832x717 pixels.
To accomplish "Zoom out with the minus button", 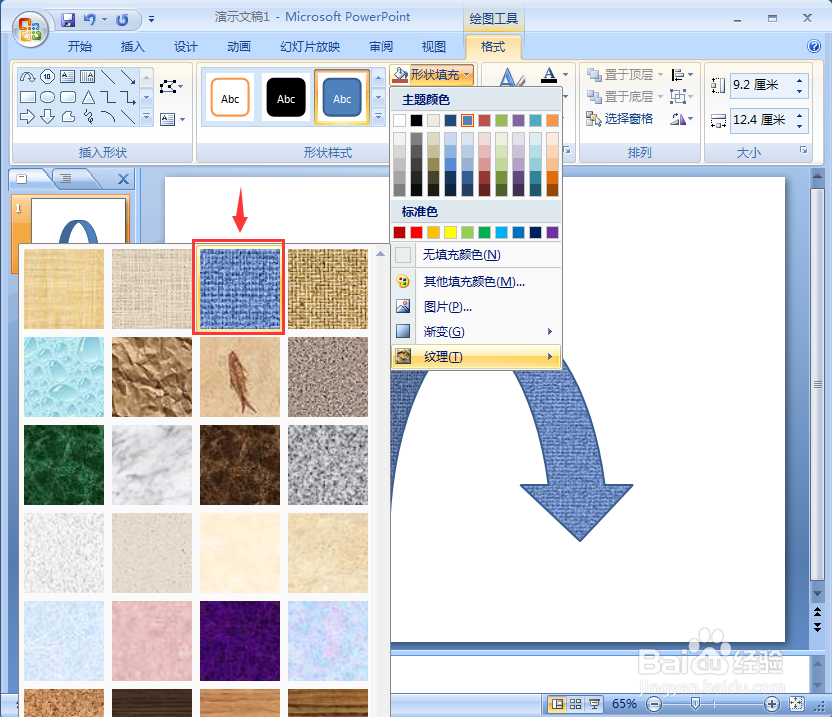I will tap(654, 704).
